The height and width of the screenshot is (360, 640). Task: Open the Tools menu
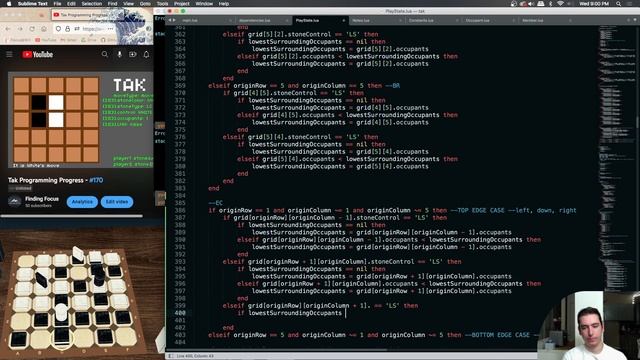point(162,4)
